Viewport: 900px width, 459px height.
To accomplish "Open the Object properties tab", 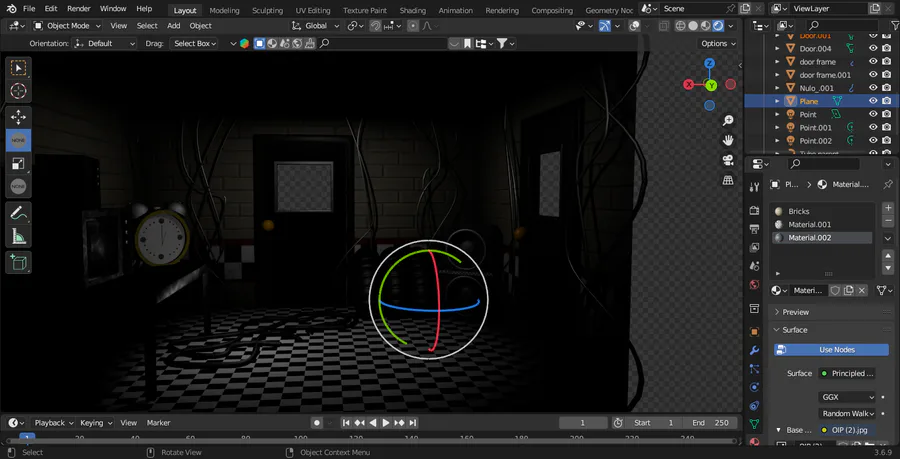I will [x=755, y=332].
